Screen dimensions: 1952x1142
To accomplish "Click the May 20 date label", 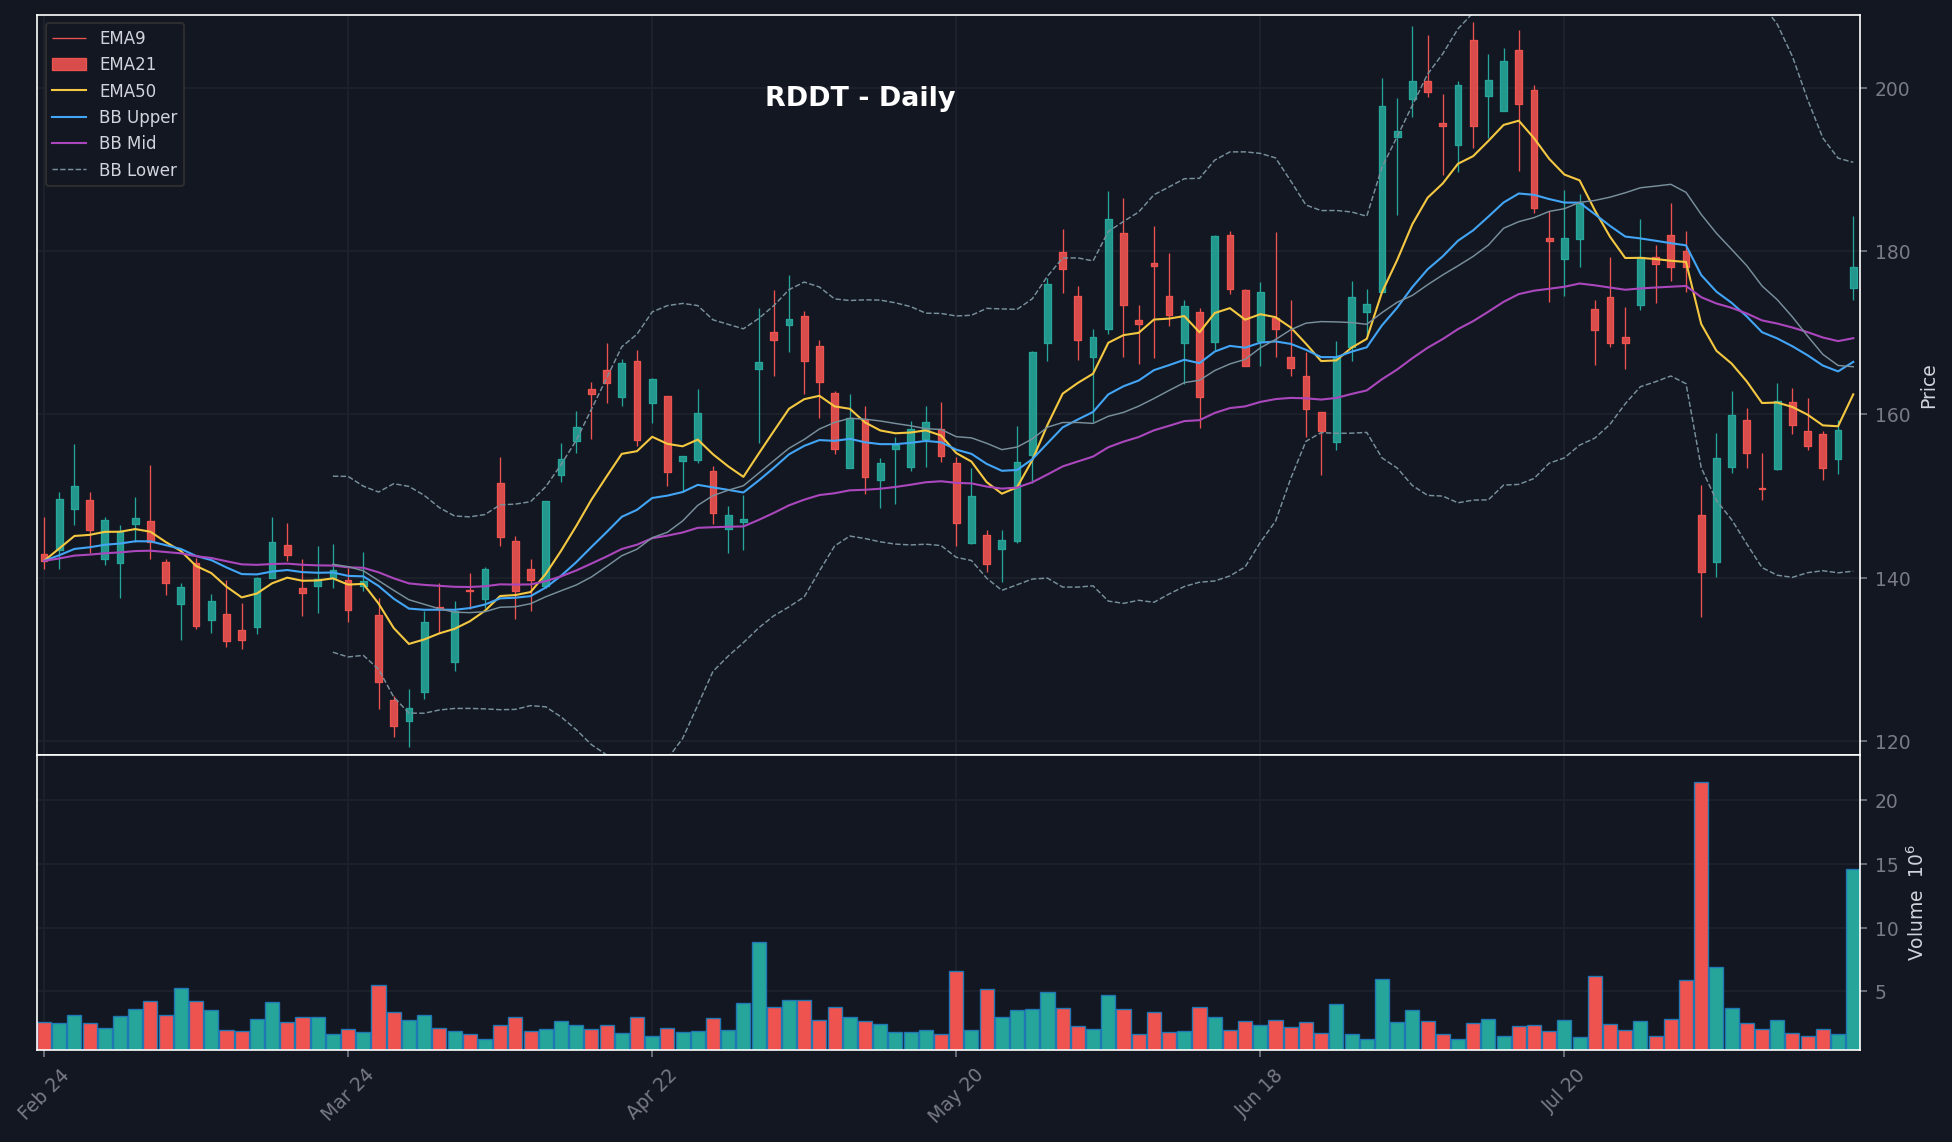I will point(955,1095).
